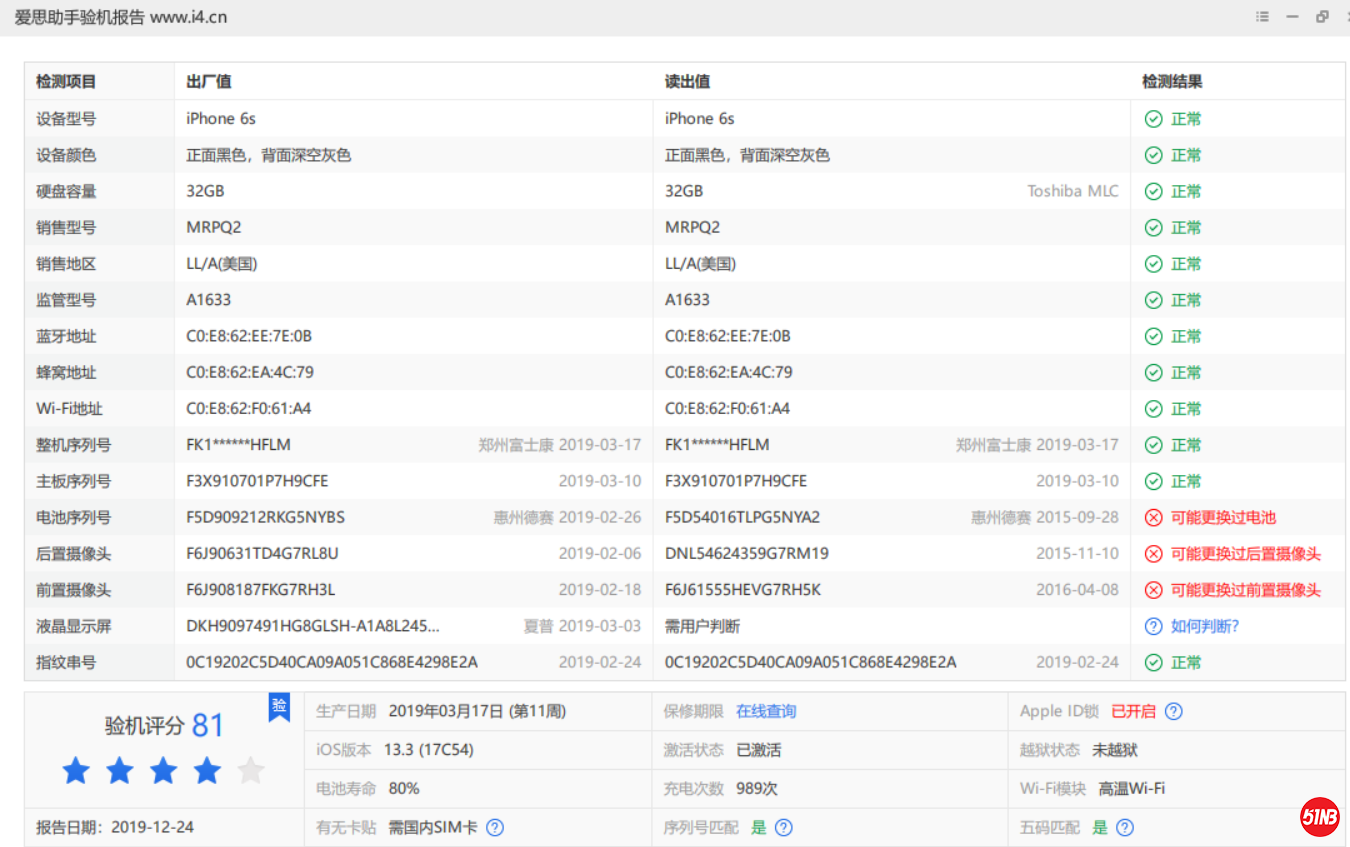Open the list menu icon in title bar
The image size is (1350, 847).
click(x=1263, y=17)
